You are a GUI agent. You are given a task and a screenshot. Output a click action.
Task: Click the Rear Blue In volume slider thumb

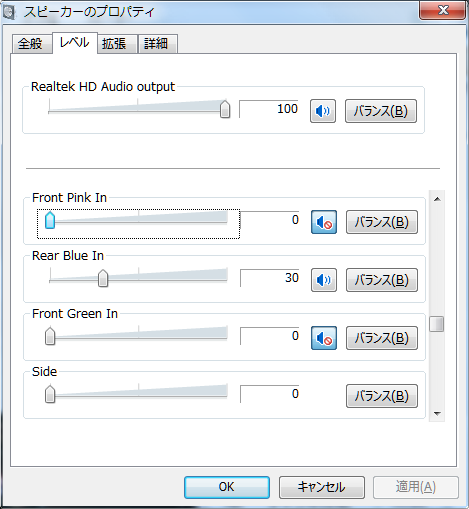[x=103, y=278]
